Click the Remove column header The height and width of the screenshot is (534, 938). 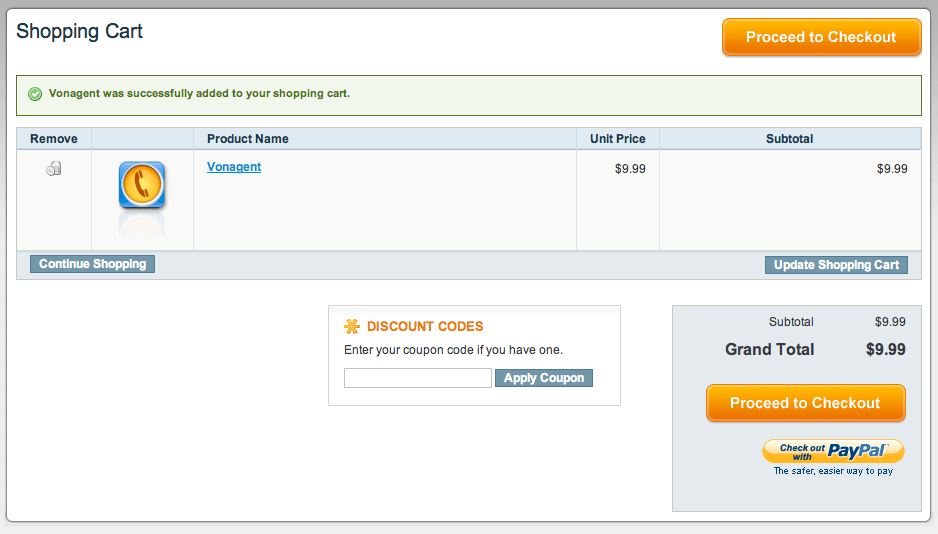coord(54,139)
